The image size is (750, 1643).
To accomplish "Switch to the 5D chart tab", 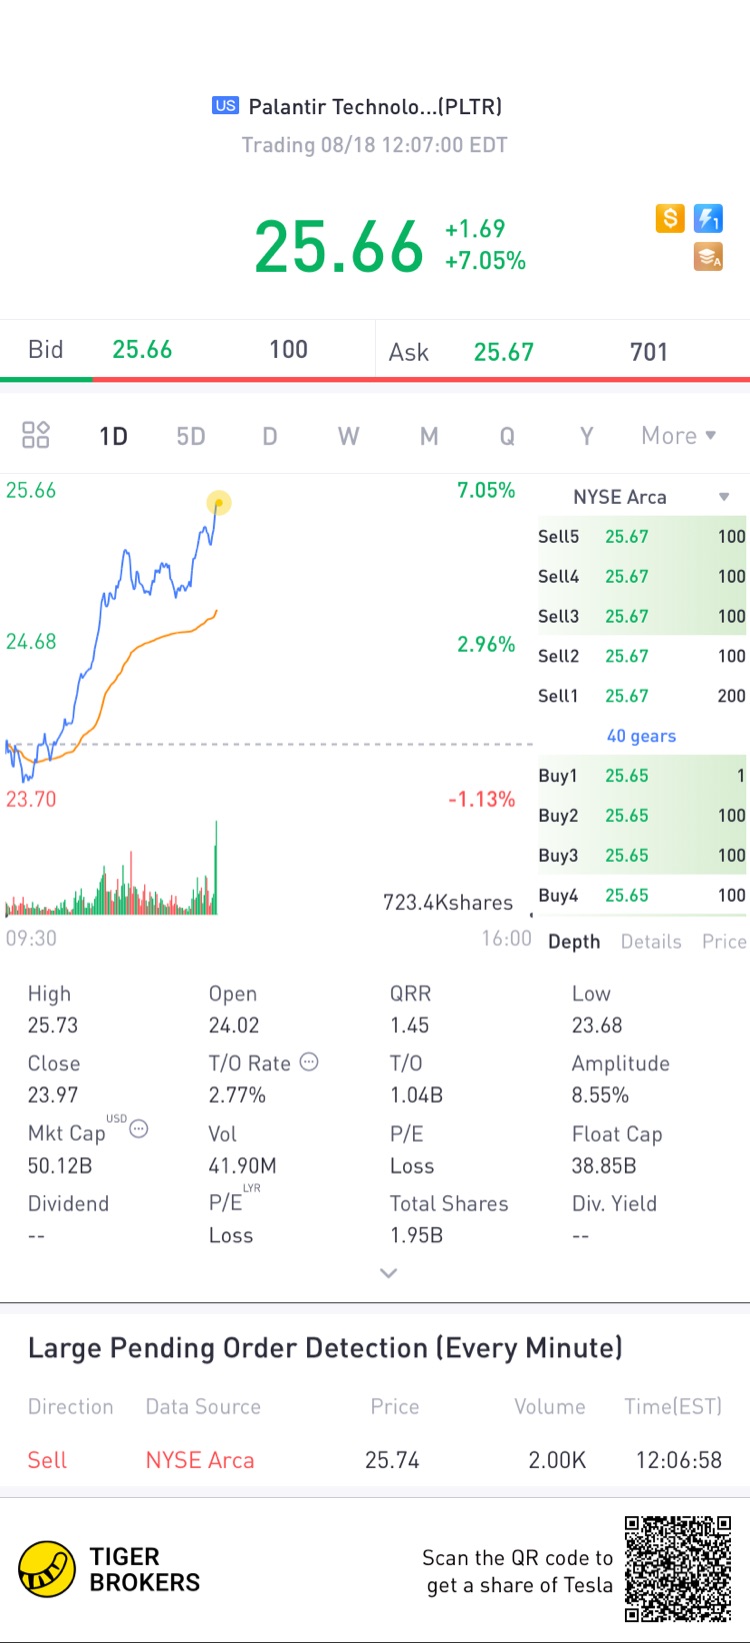I will (x=190, y=436).
